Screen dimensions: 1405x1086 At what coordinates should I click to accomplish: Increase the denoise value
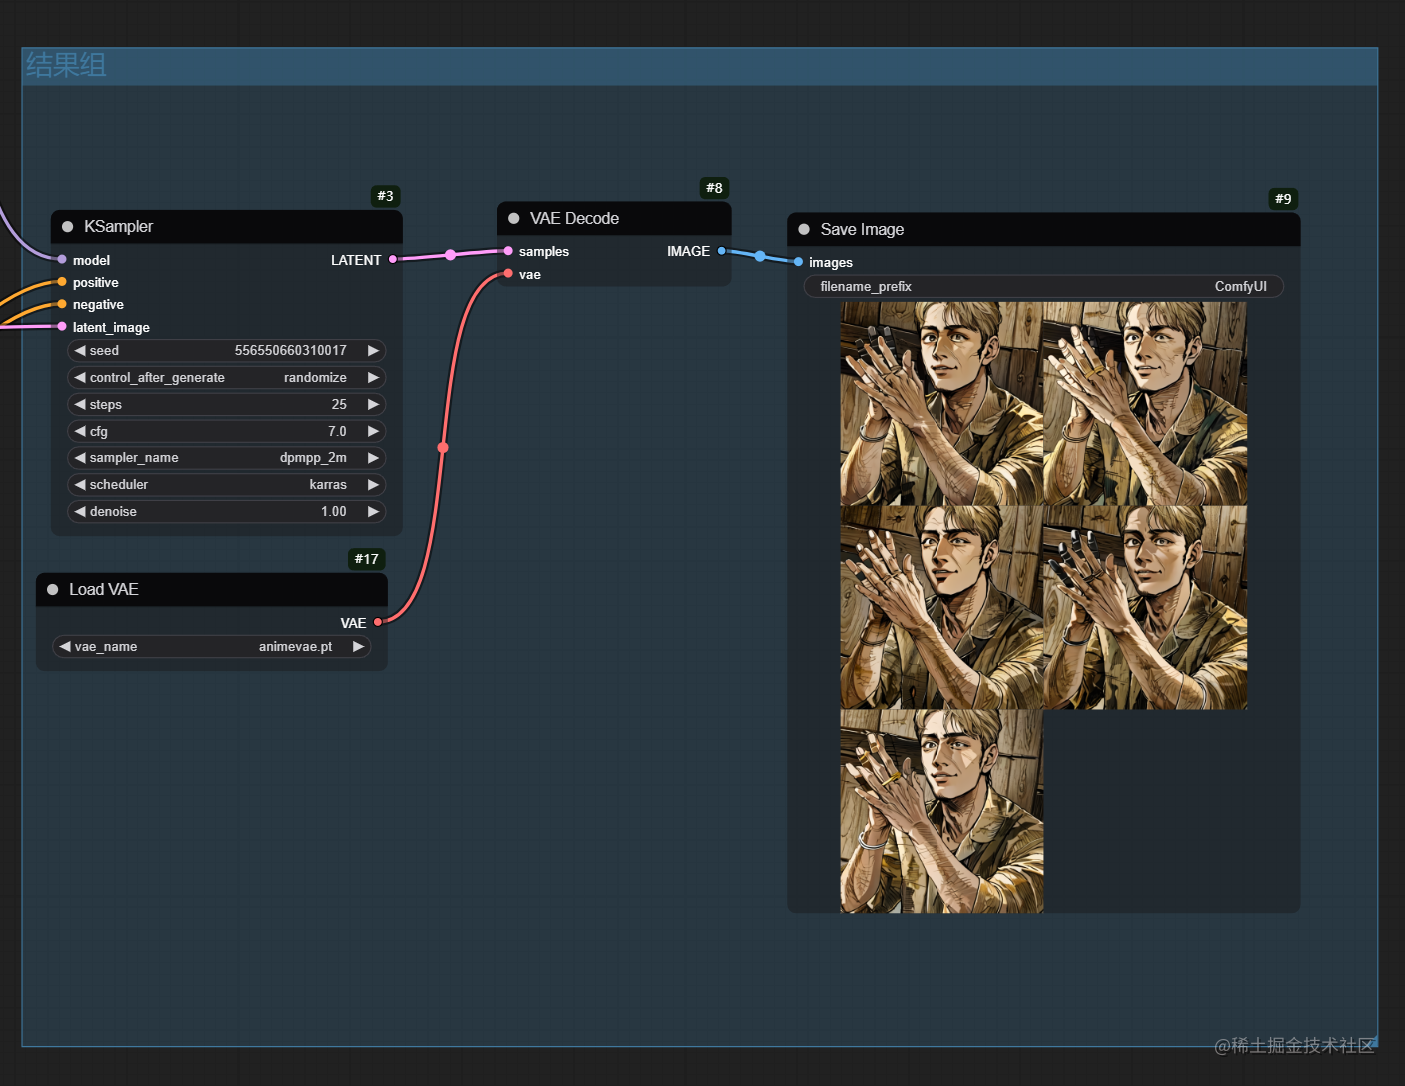coord(373,512)
